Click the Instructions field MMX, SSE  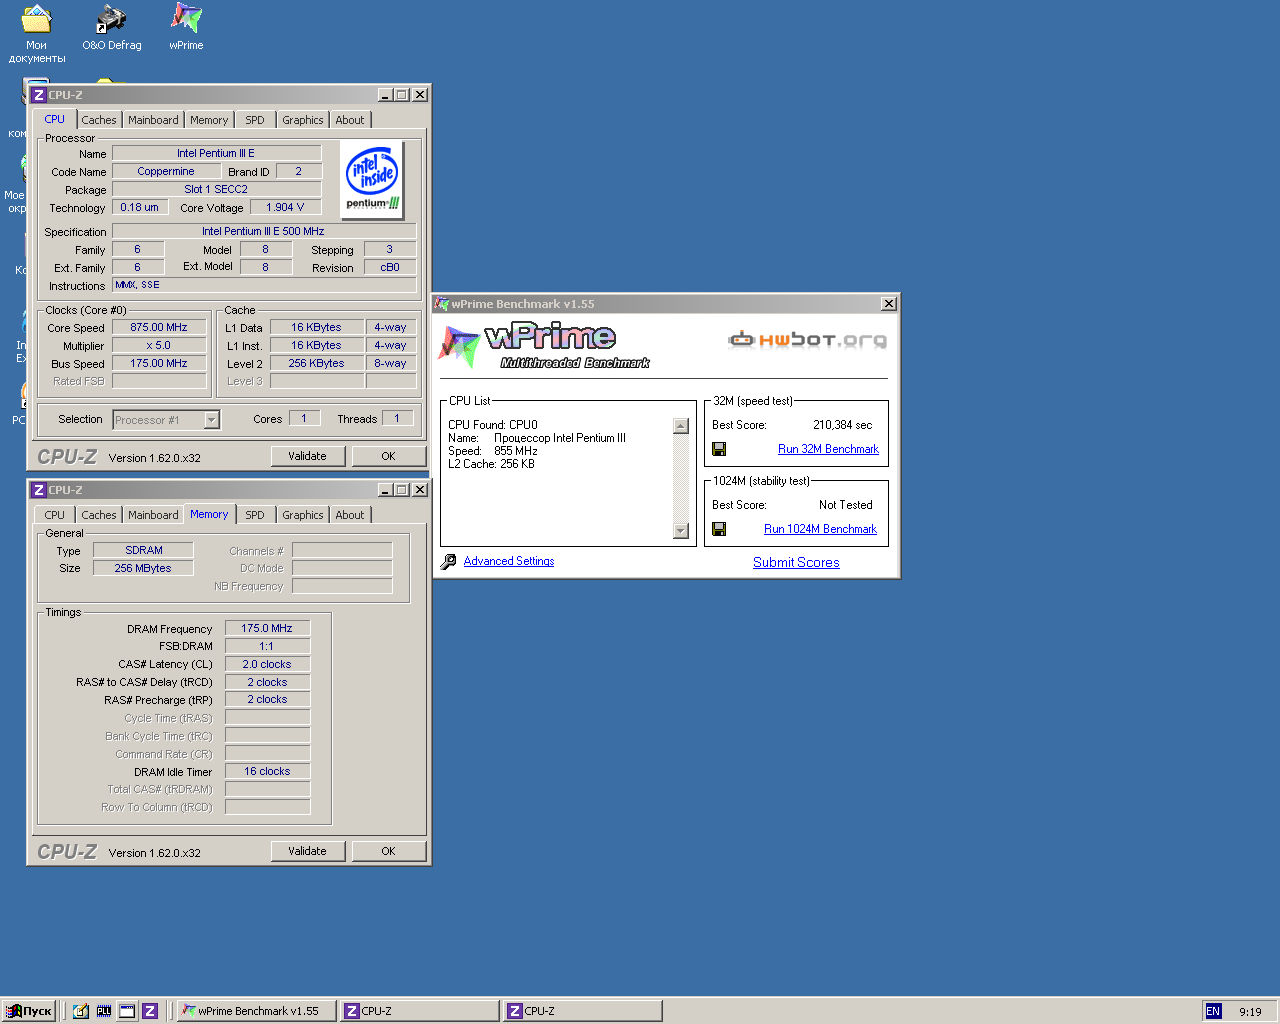[264, 285]
